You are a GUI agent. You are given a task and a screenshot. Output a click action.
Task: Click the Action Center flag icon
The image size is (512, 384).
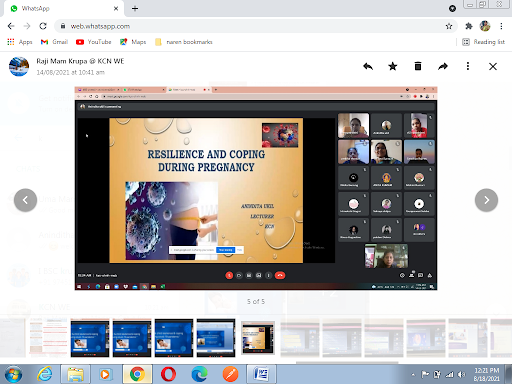click(x=425, y=375)
